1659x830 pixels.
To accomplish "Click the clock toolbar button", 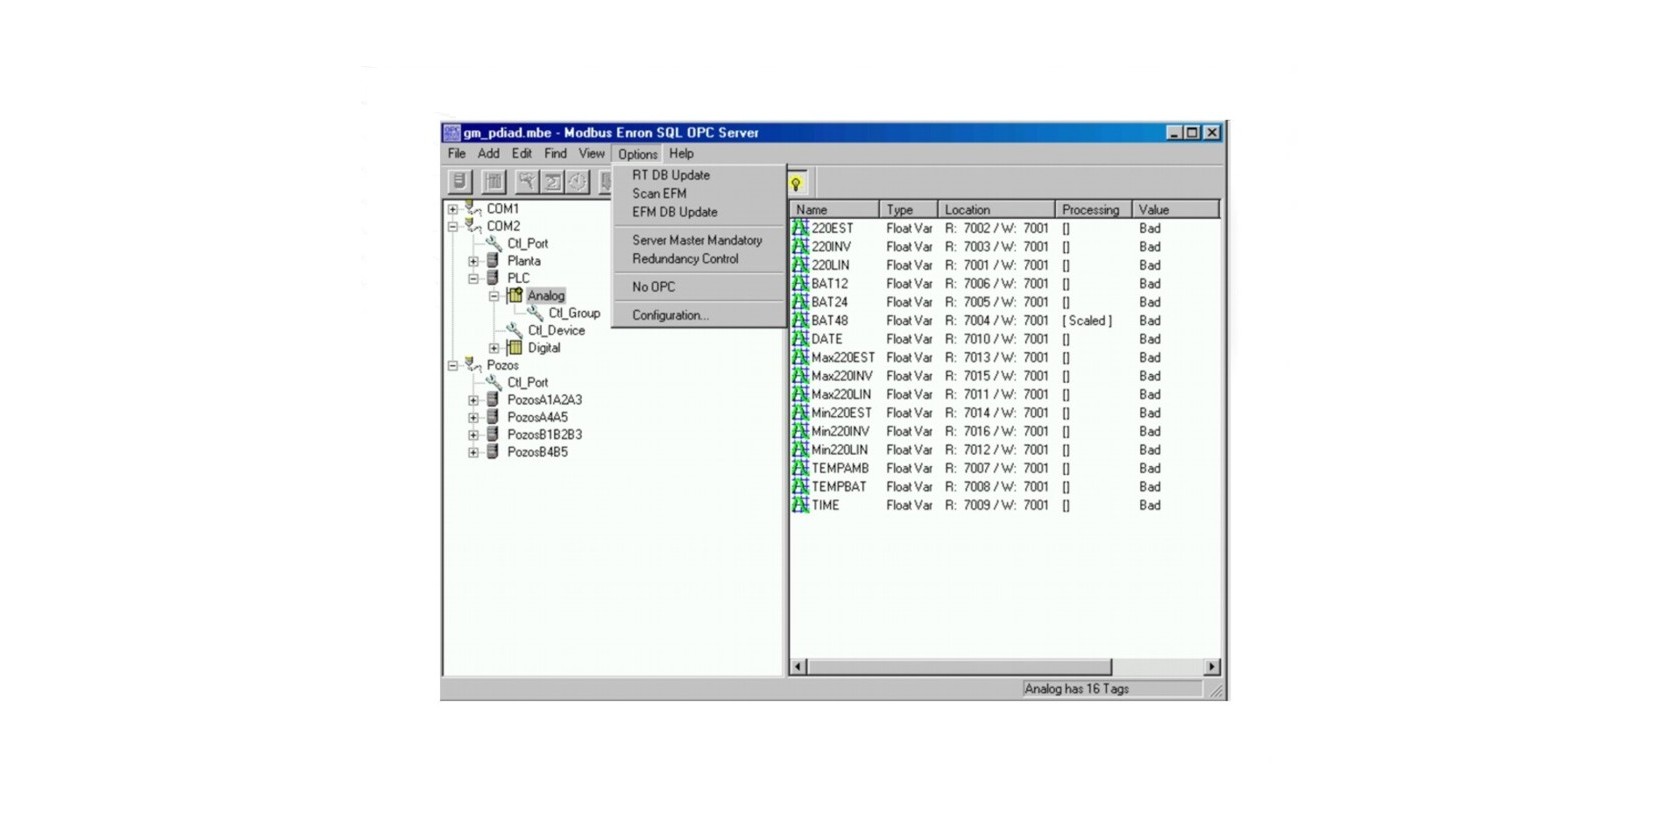I will 578,182.
